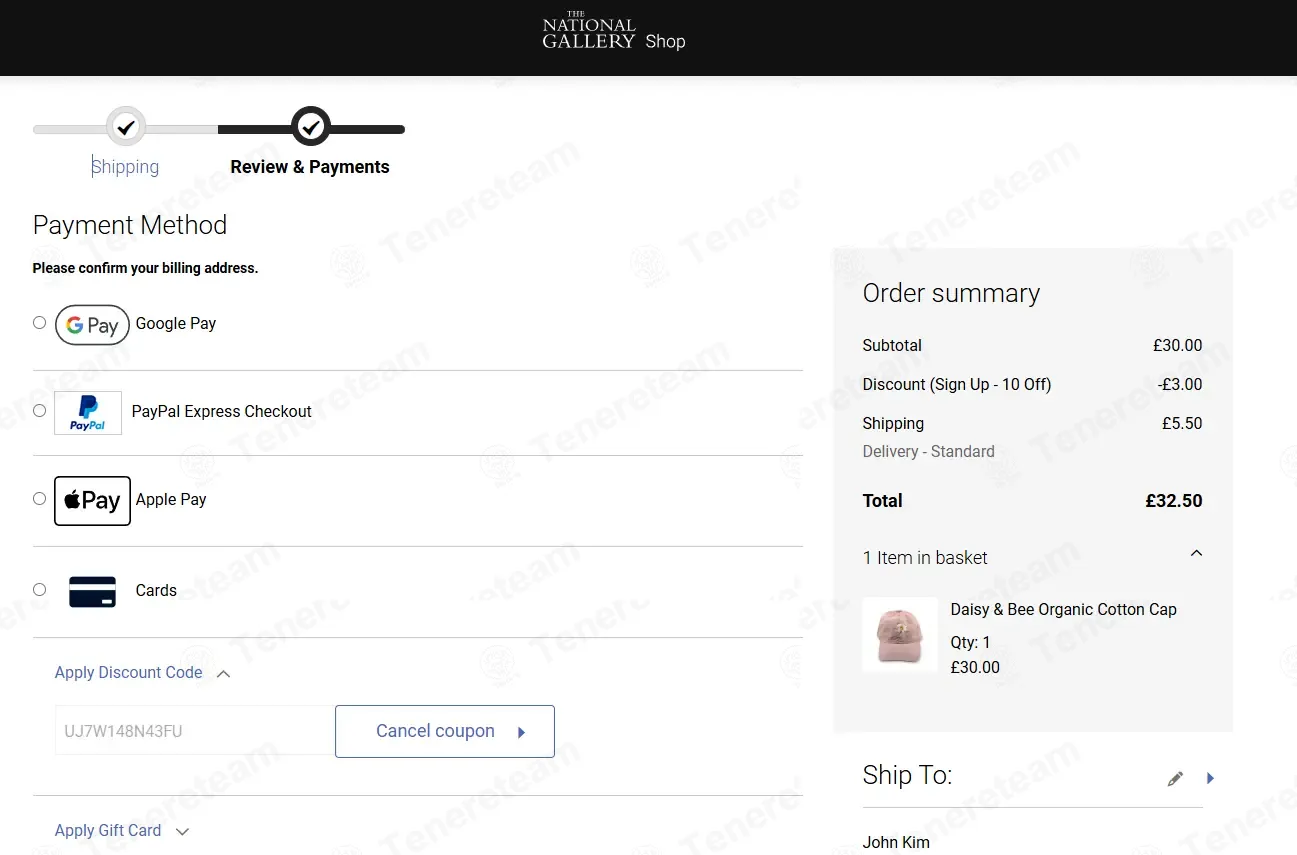1297x855 pixels.
Task: Click the credit card icon for Cards
Action: (x=93, y=591)
